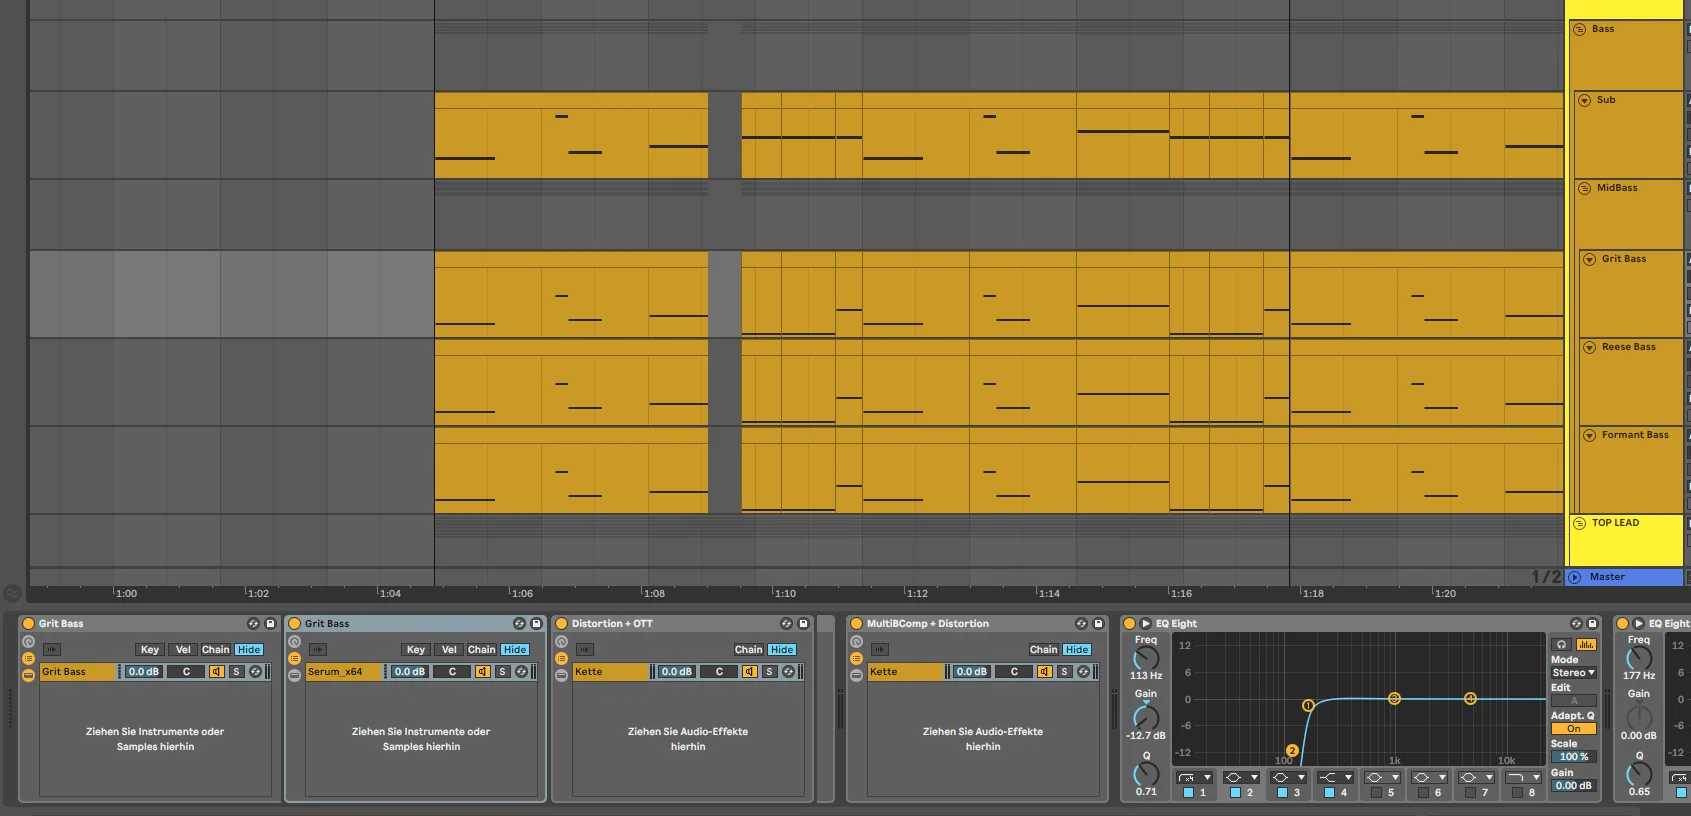This screenshot has height=816, width=1691.
Task: Mute the Grit Bass chain speaker button
Action: [216, 672]
